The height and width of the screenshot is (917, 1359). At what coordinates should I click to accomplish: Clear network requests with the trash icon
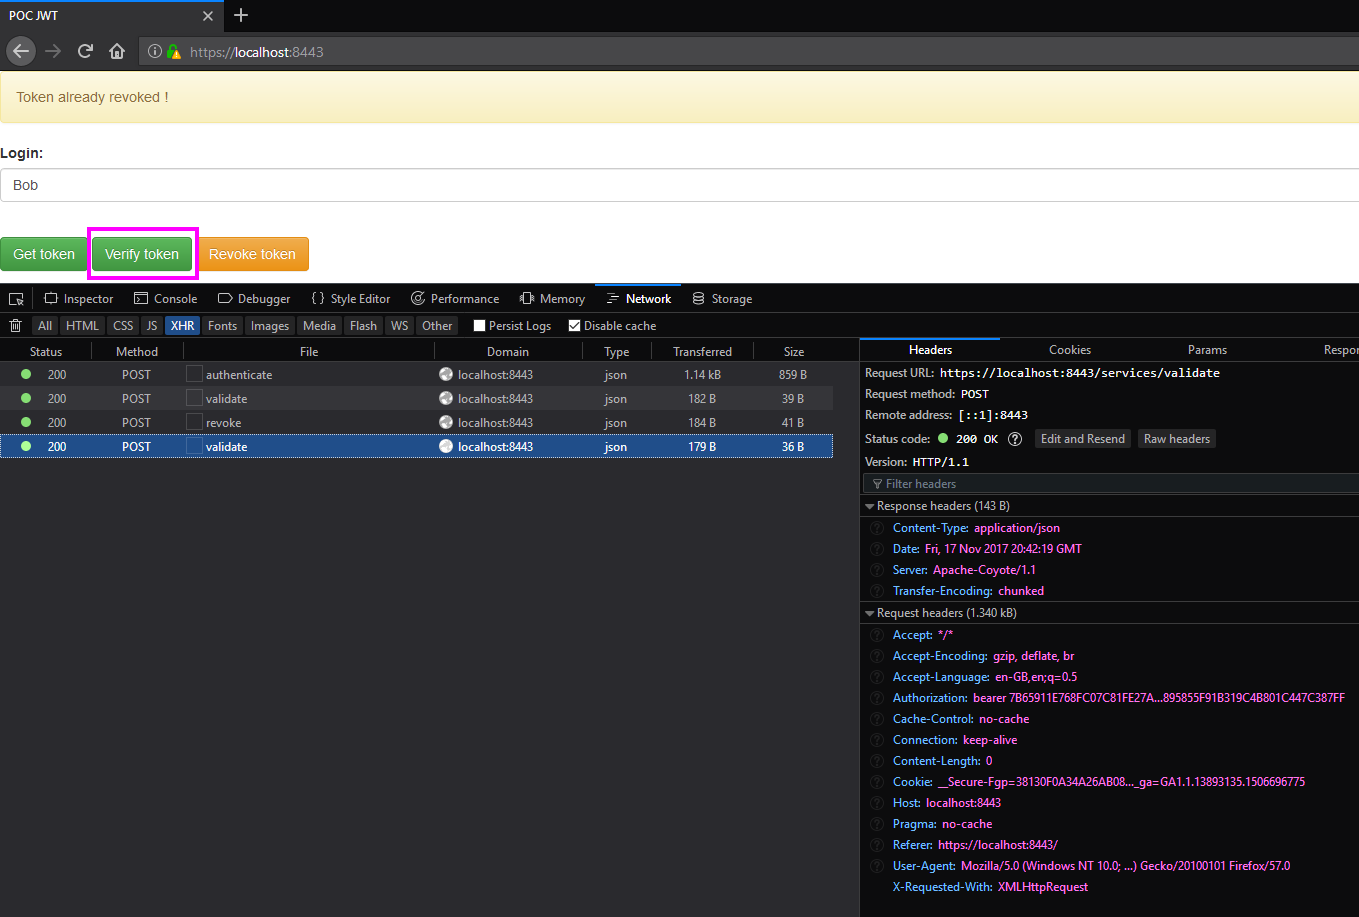tap(15, 326)
